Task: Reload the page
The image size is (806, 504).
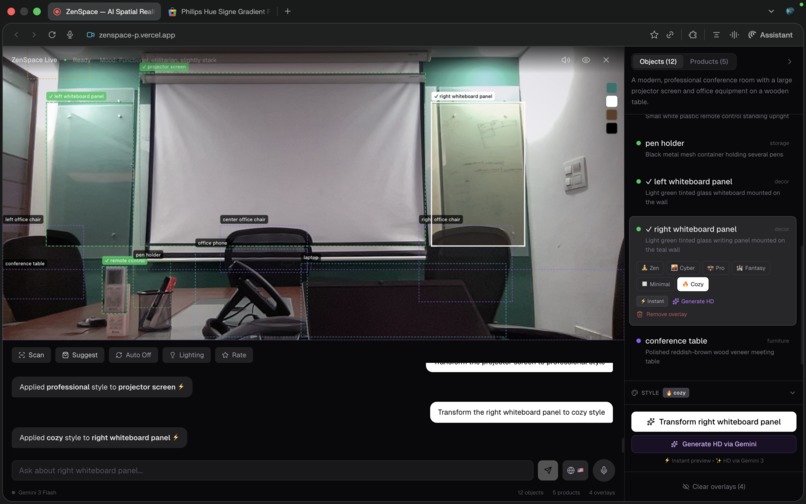Action: point(52,35)
